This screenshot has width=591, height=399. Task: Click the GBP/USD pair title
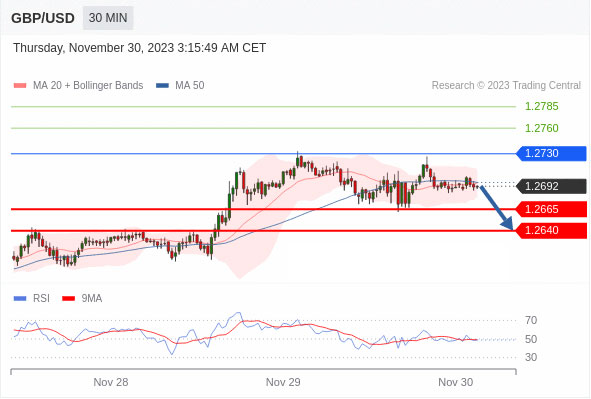(43, 18)
